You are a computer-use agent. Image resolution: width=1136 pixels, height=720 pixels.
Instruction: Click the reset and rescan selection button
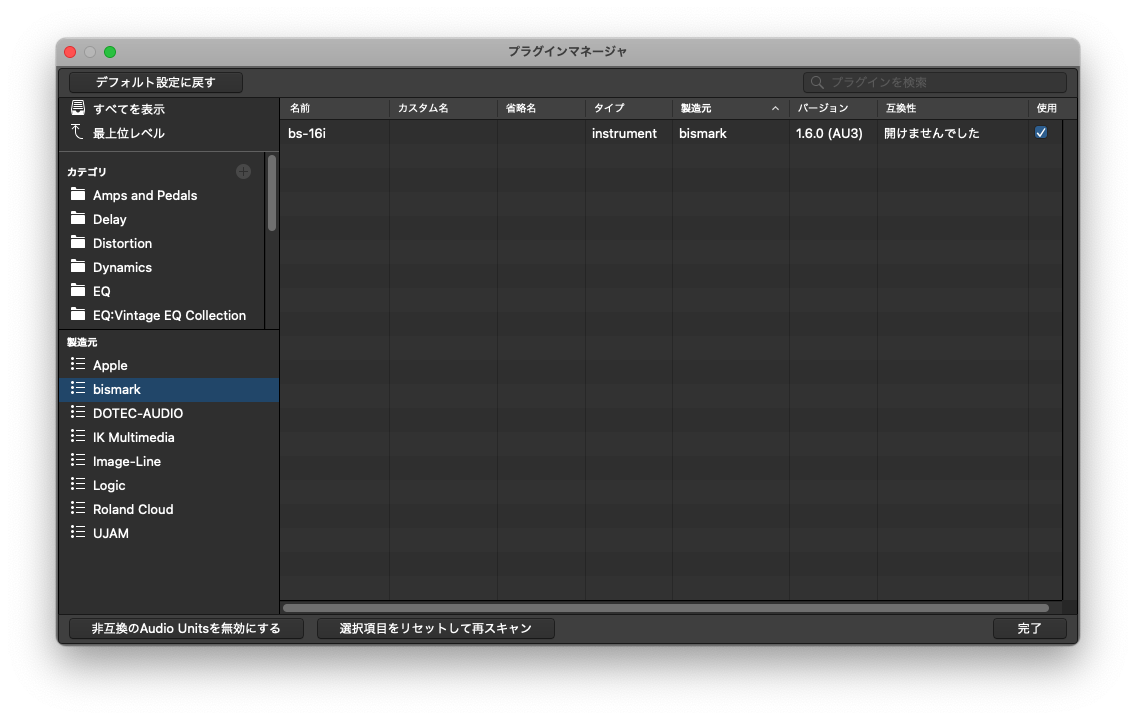pos(435,629)
